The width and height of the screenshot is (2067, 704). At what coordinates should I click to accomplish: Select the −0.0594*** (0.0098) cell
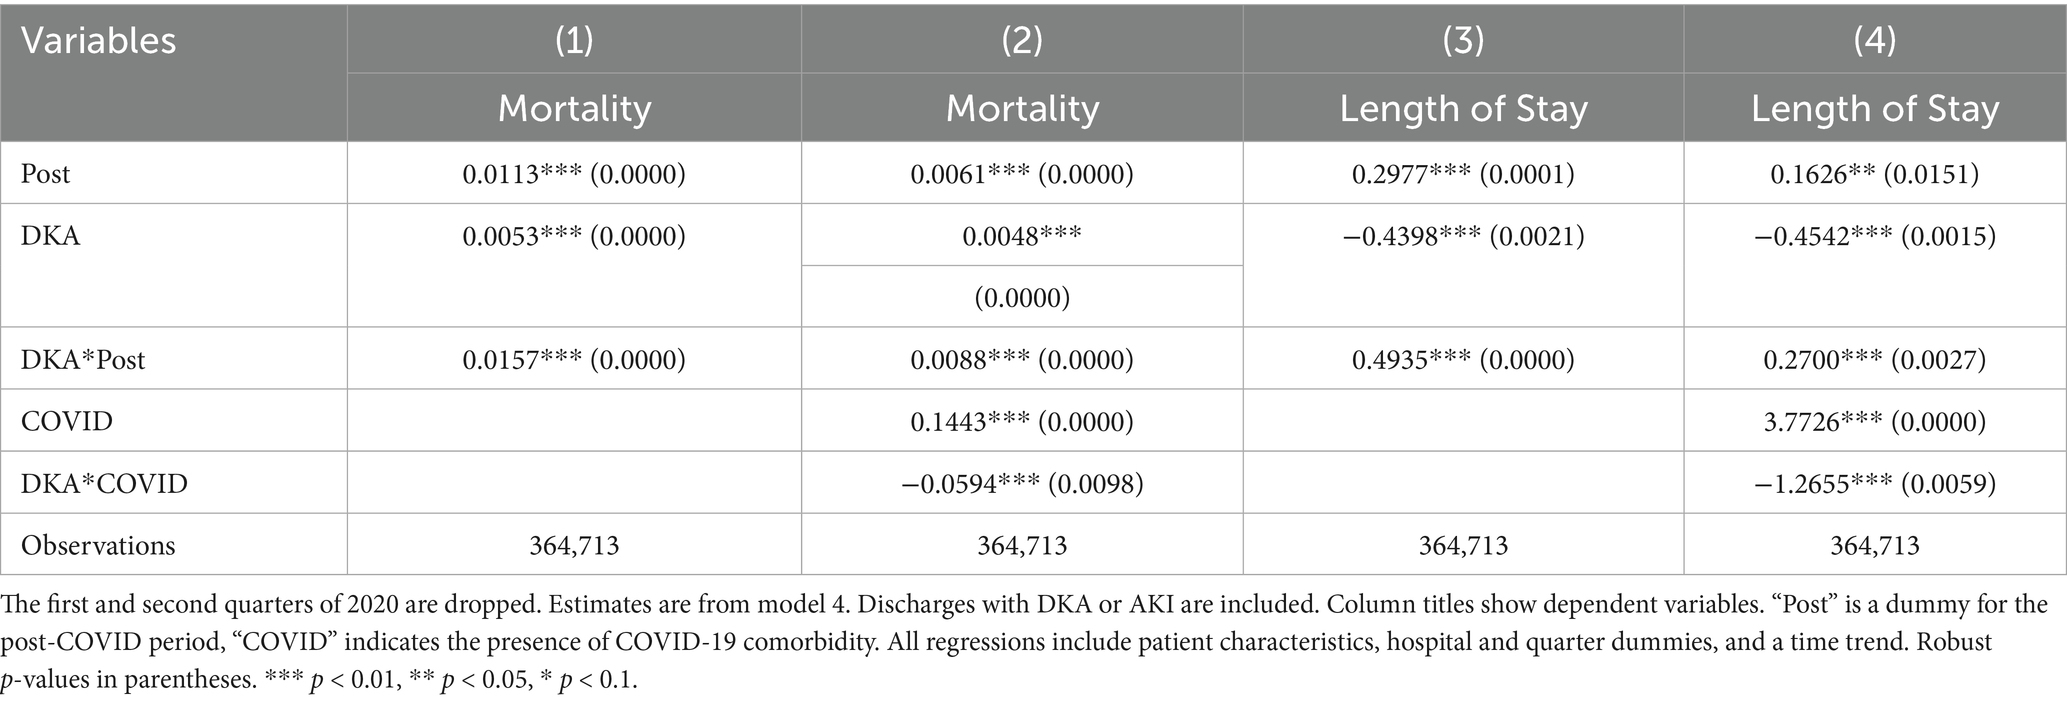tap(1022, 483)
